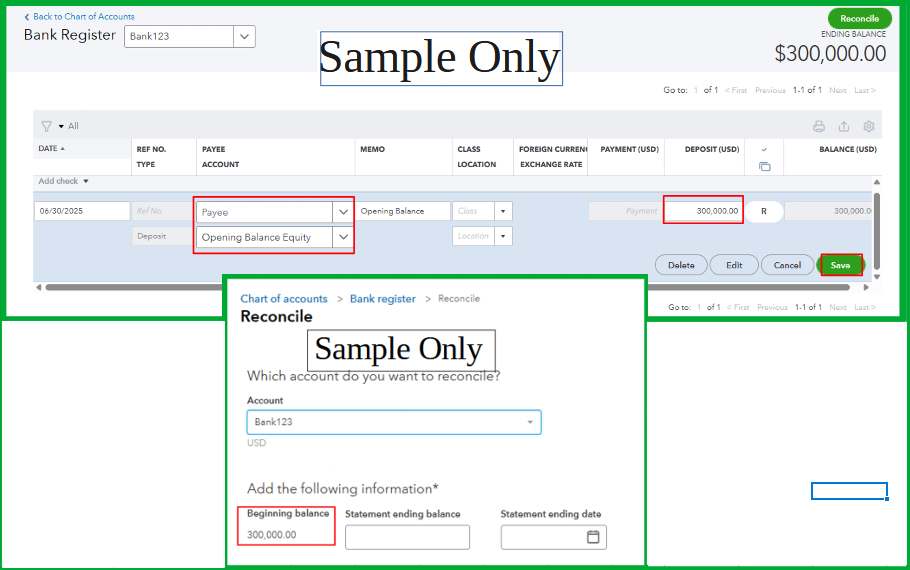This screenshot has height=570, width=910.
Task: Click the DEPOSIT (USD) column header
Action: (712, 150)
